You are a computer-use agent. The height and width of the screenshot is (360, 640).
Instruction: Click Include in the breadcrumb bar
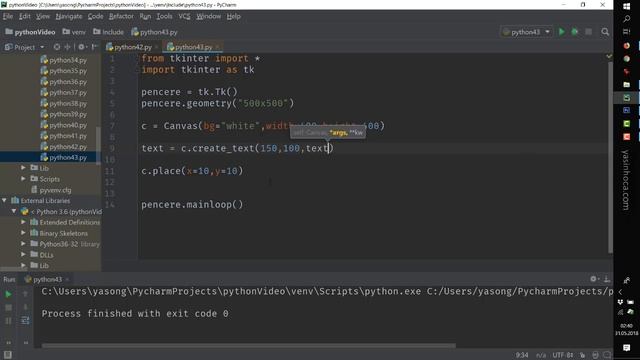(108, 32)
